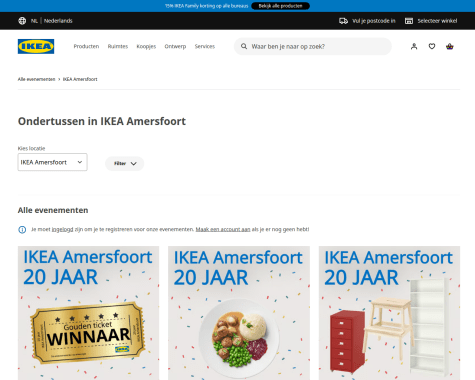Click 'Vul je postcode in' link
Viewport: 475px width, 380px height.
pyautogui.click(x=374, y=21)
